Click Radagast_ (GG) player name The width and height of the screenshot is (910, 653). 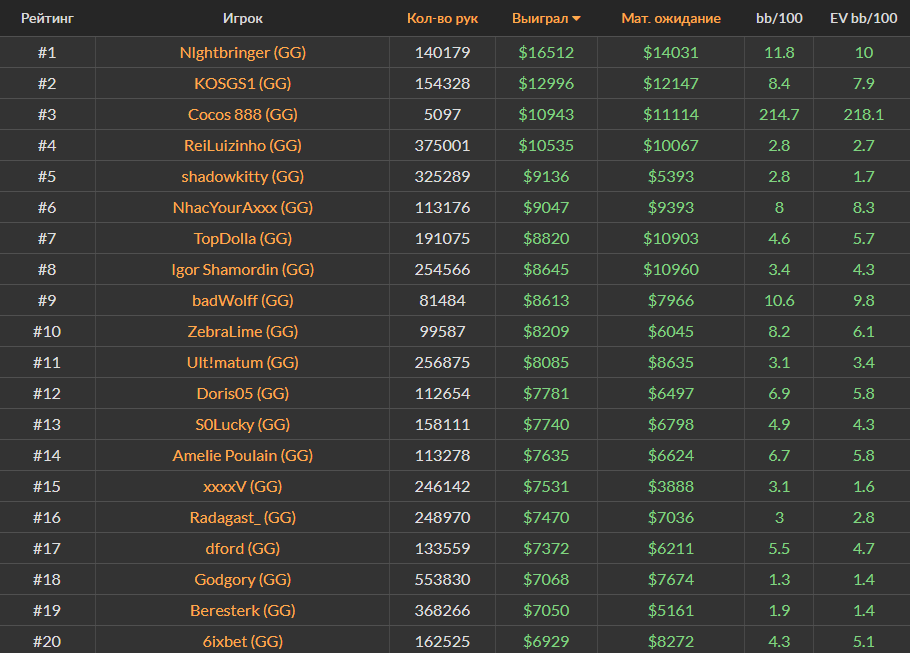tap(242, 517)
